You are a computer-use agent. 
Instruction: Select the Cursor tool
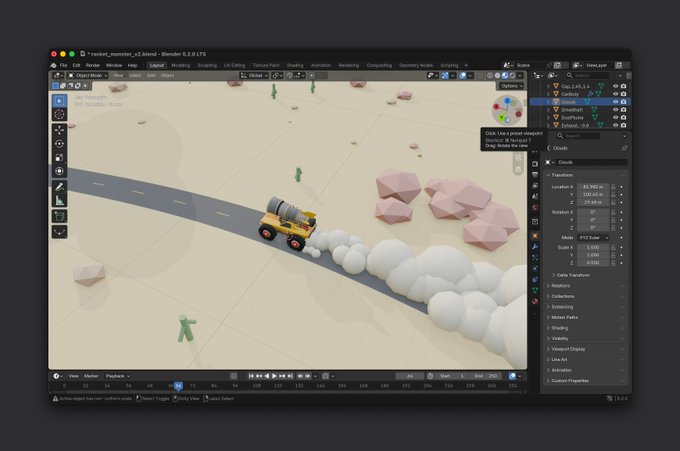click(x=59, y=114)
